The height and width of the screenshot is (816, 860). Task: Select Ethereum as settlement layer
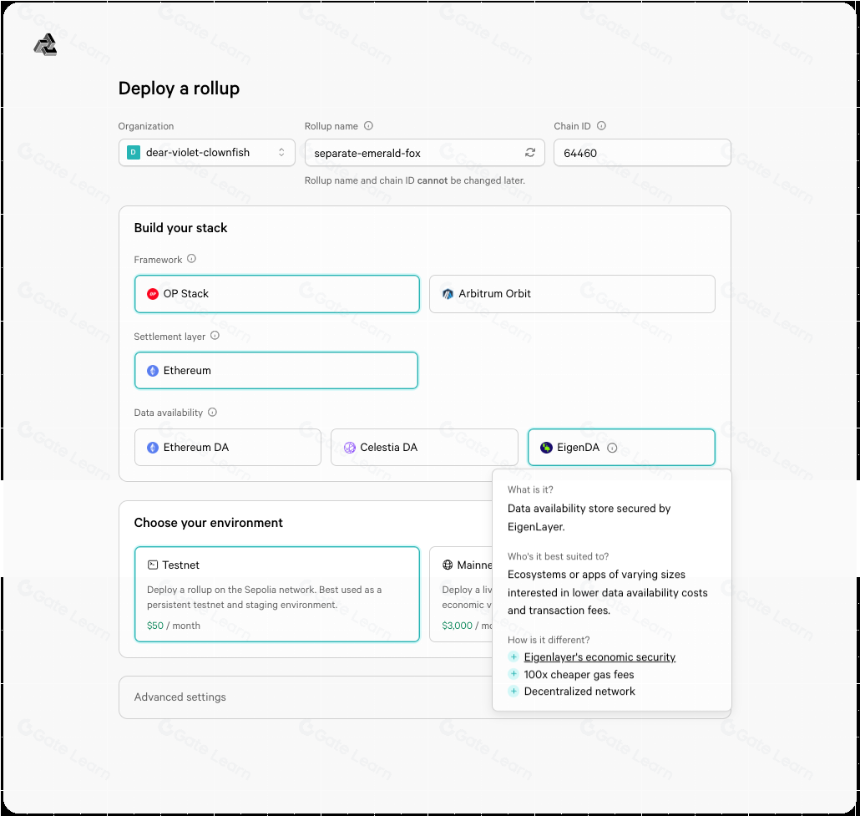pos(276,371)
